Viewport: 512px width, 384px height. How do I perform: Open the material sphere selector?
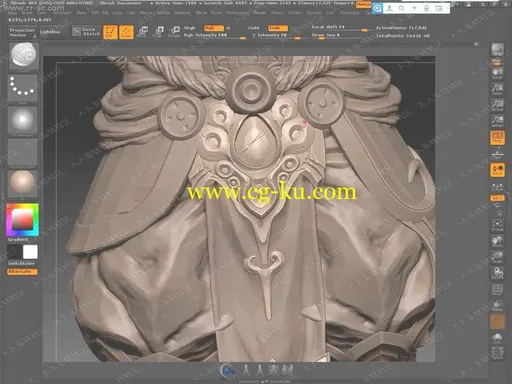pyautogui.click(x=23, y=183)
